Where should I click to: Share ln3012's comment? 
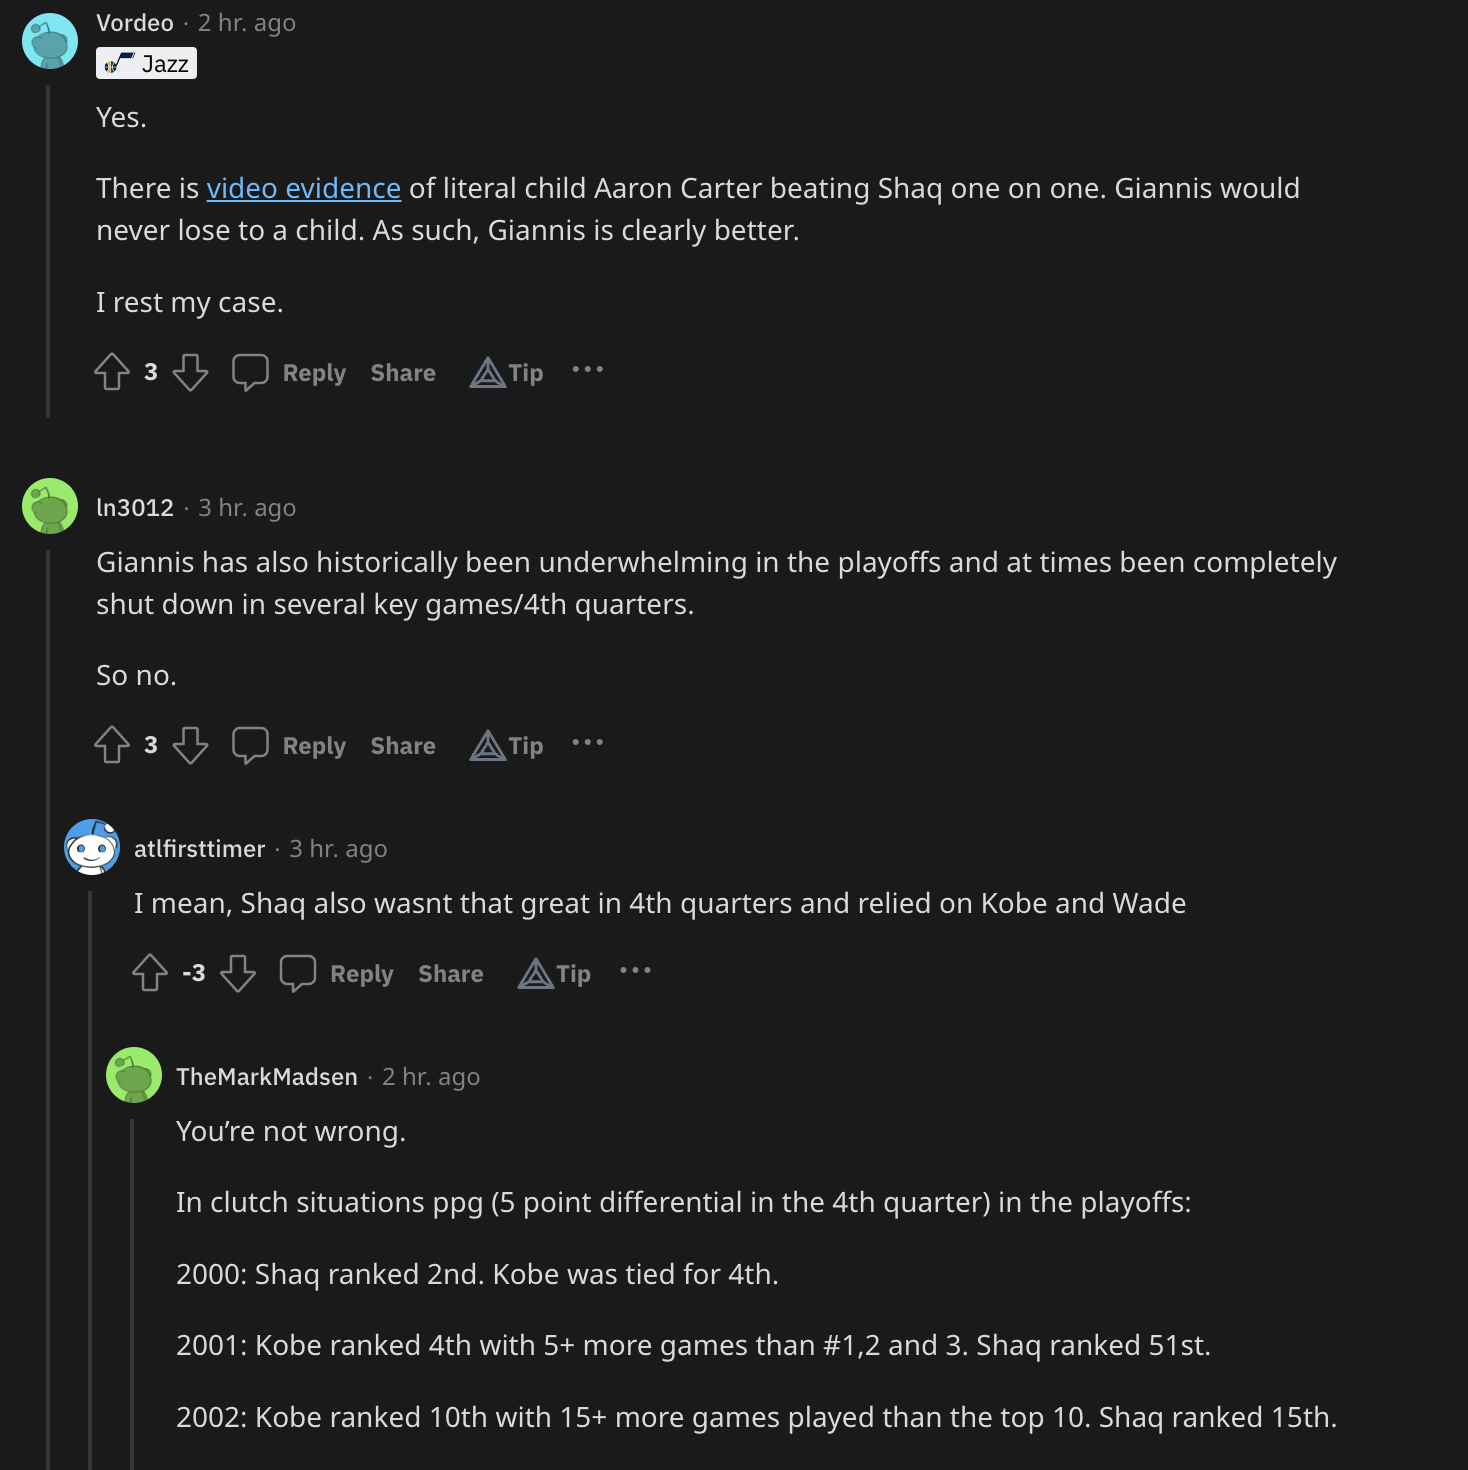click(x=403, y=746)
